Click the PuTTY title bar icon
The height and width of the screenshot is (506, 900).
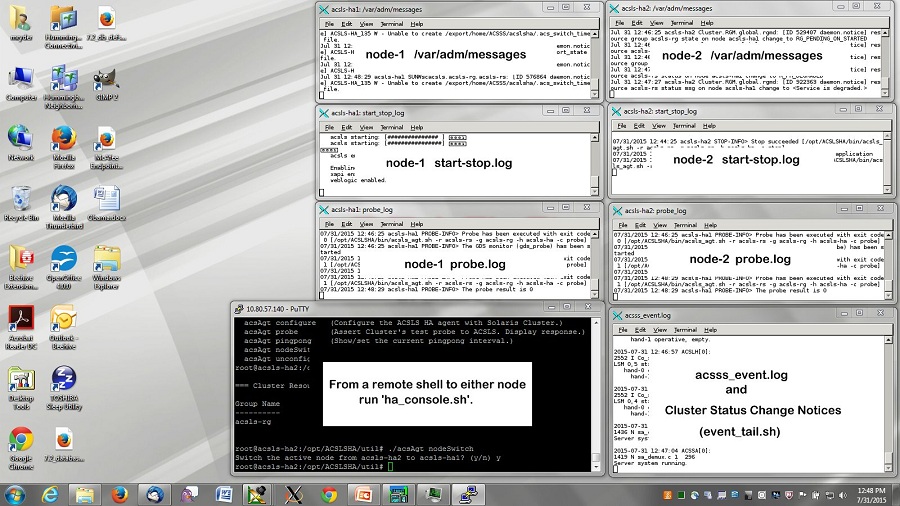pos(239,309)
